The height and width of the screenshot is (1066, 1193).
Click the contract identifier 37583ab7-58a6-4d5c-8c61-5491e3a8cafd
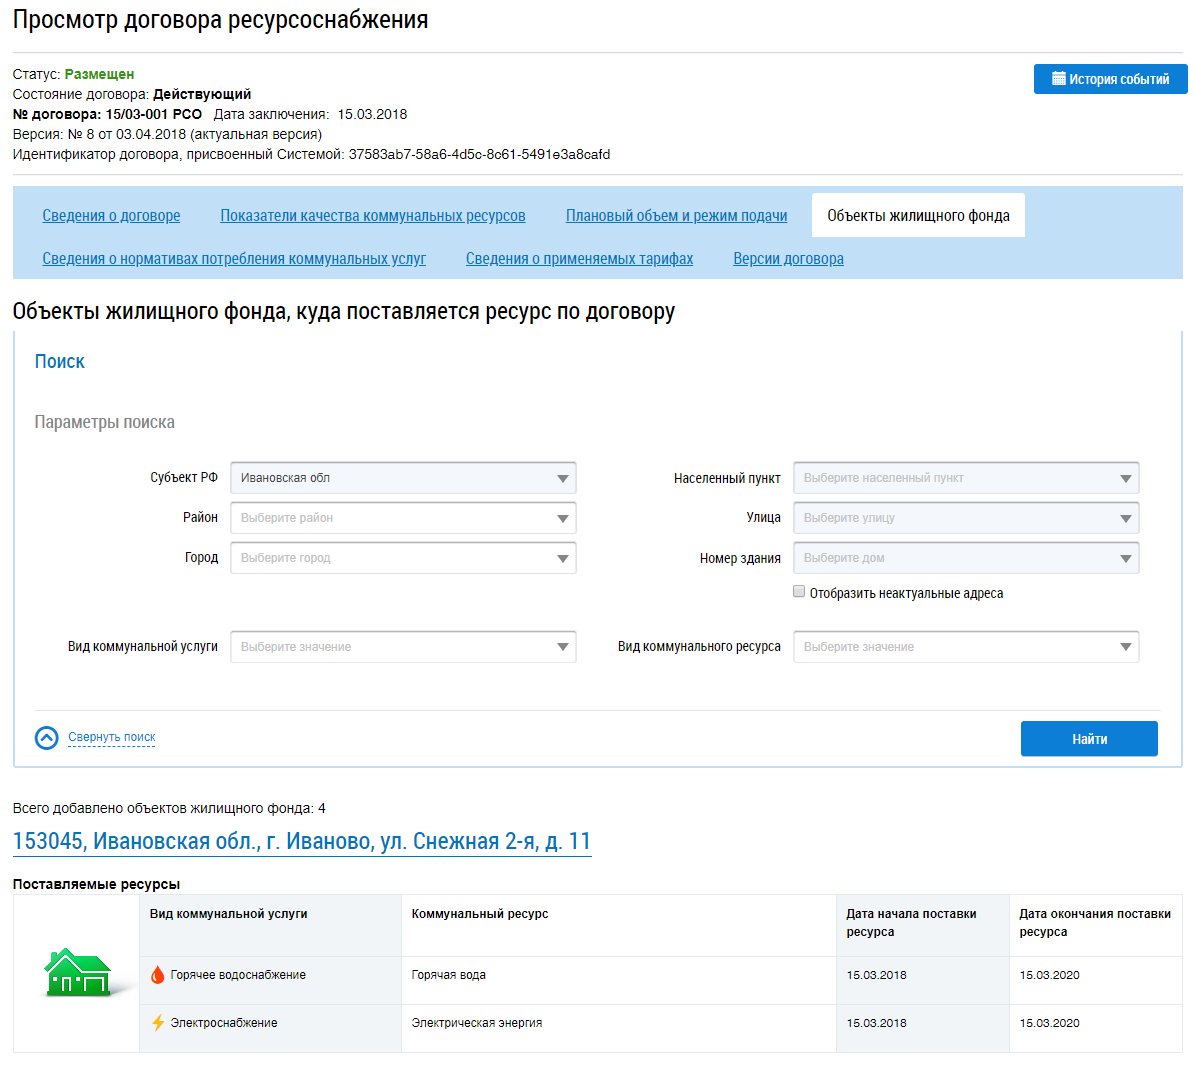point(479,154)
